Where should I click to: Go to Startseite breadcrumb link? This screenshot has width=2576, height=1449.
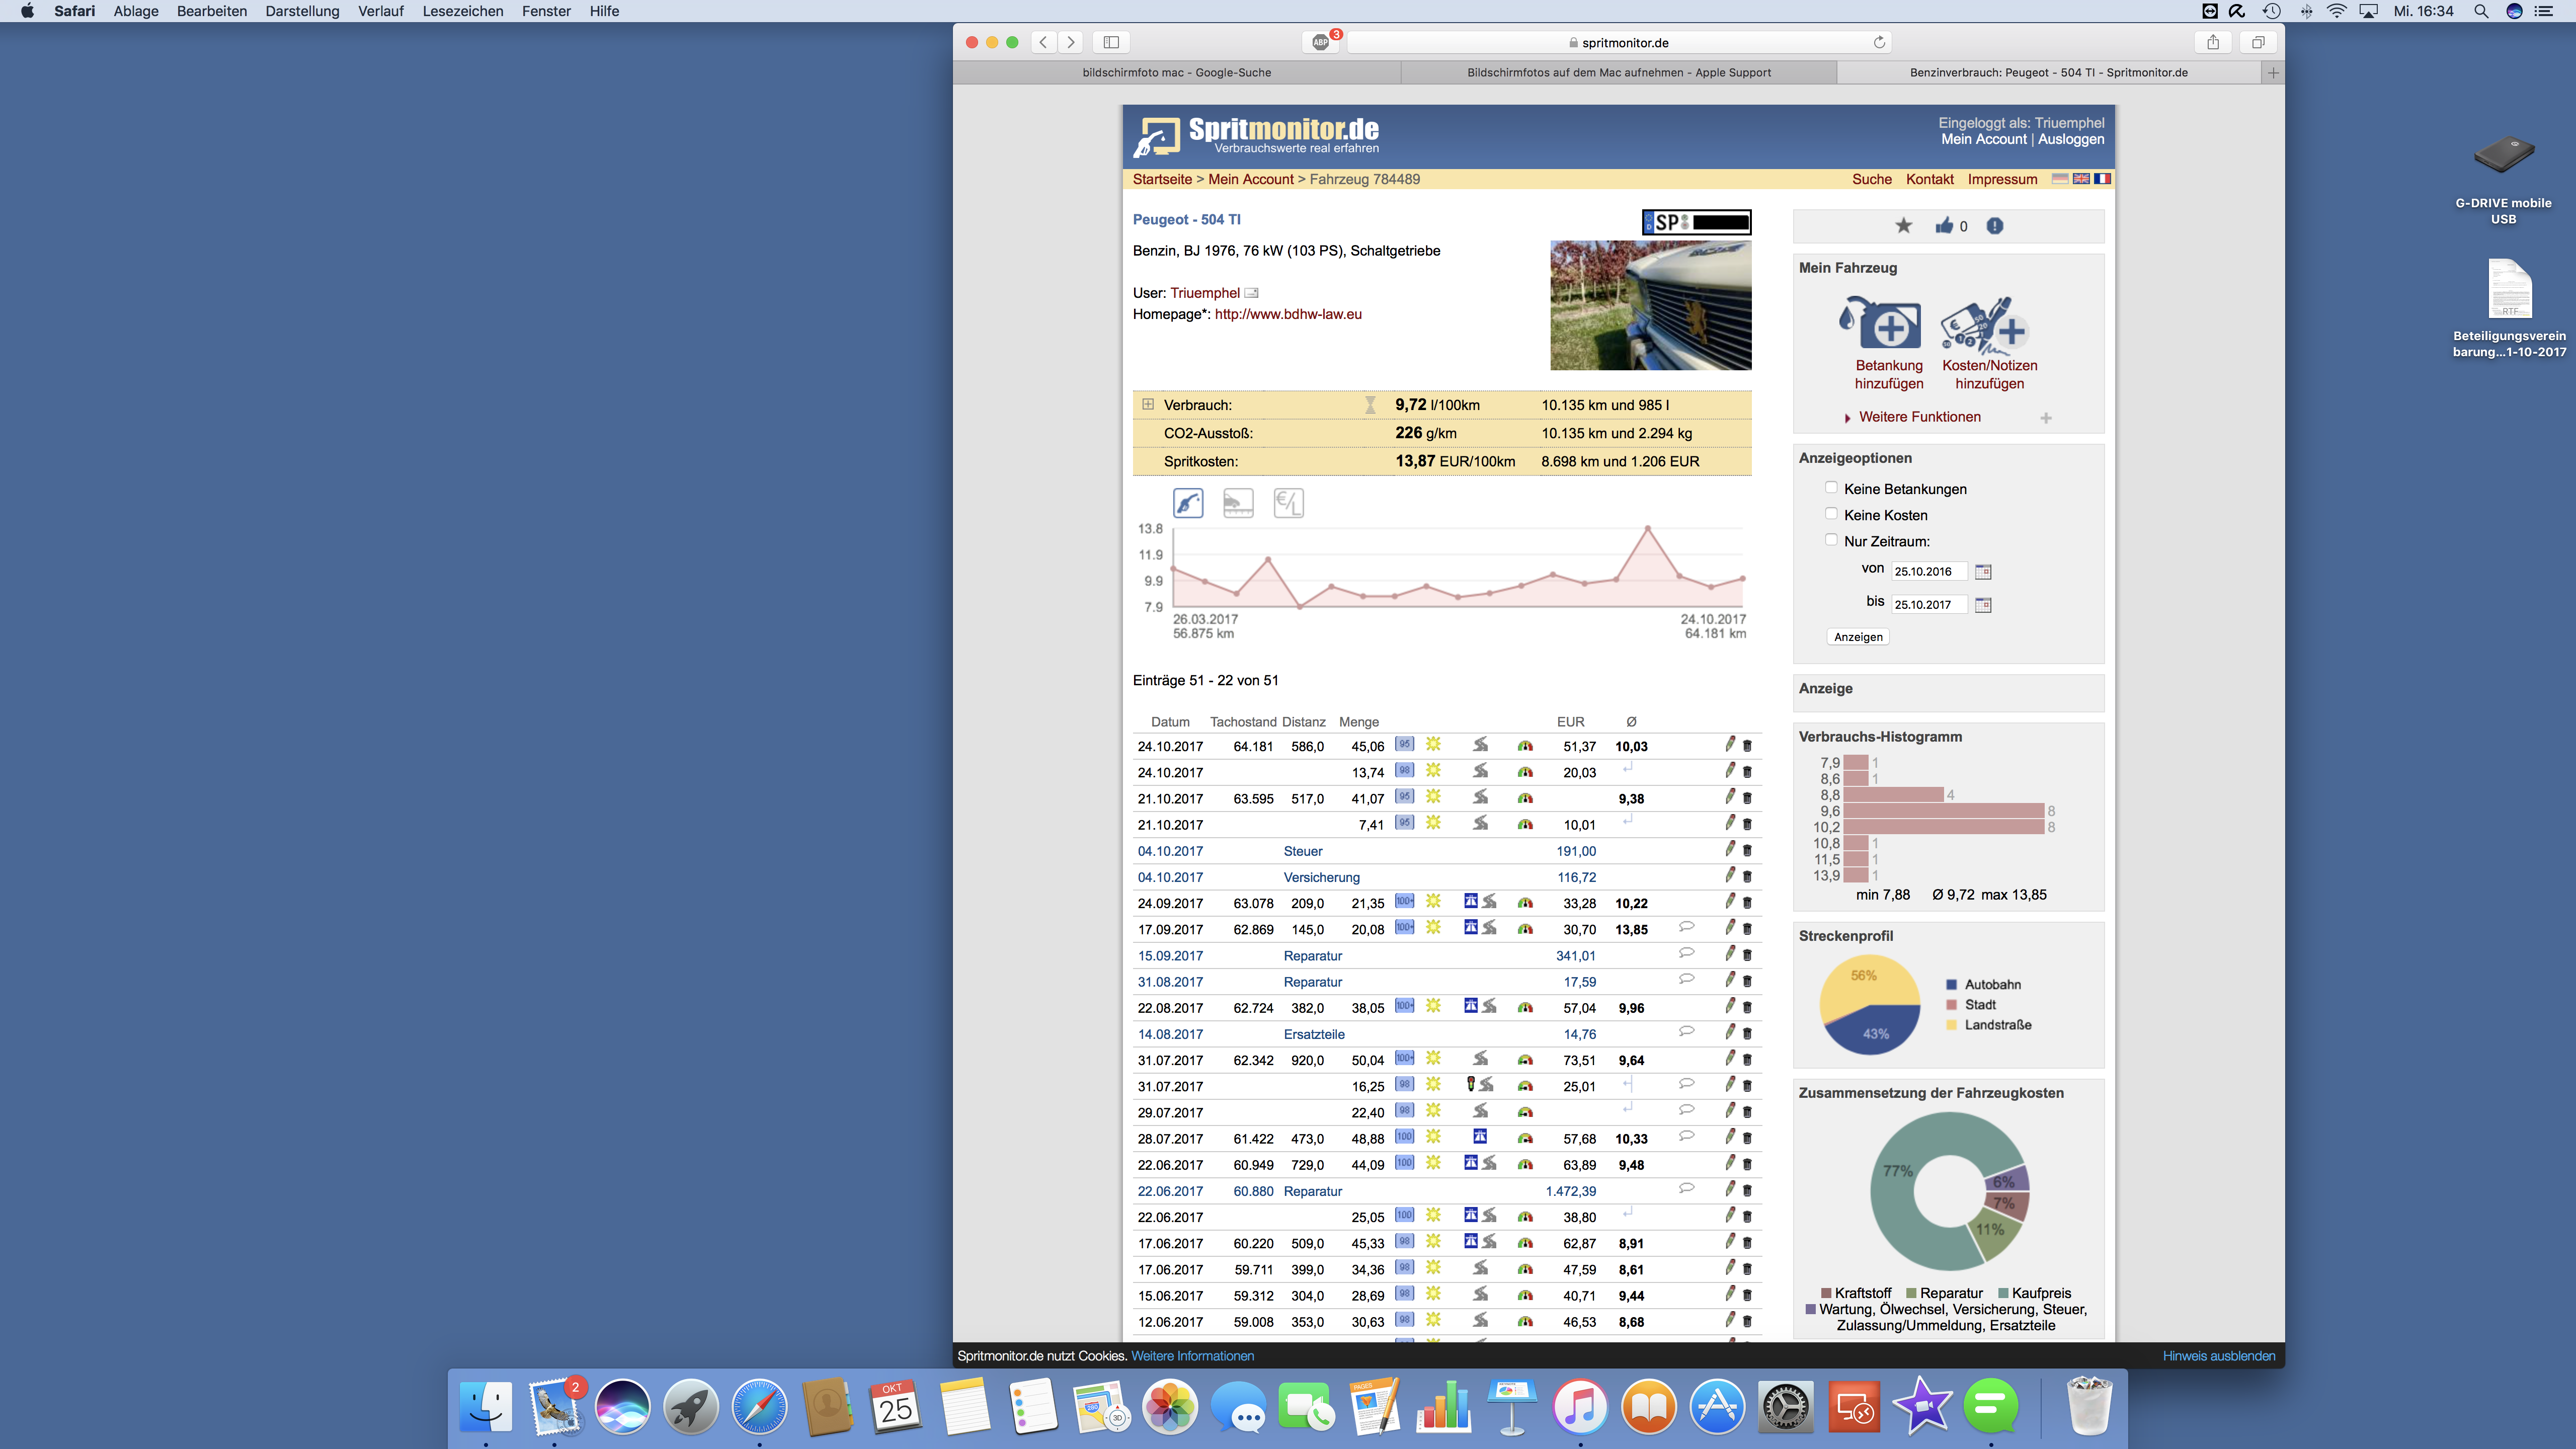click(x=1162, y=180)
